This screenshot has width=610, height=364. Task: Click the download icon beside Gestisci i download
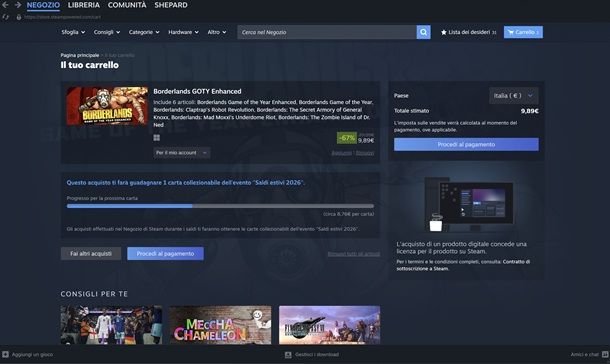[x=288, y=354]
